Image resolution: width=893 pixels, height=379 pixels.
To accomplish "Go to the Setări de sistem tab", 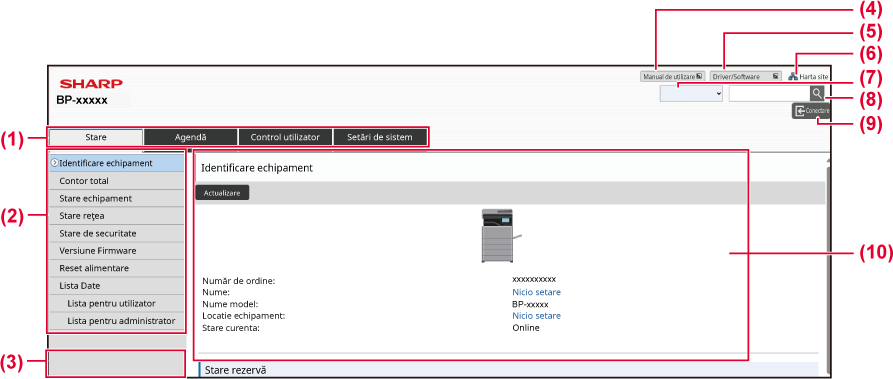I will 380,137.
